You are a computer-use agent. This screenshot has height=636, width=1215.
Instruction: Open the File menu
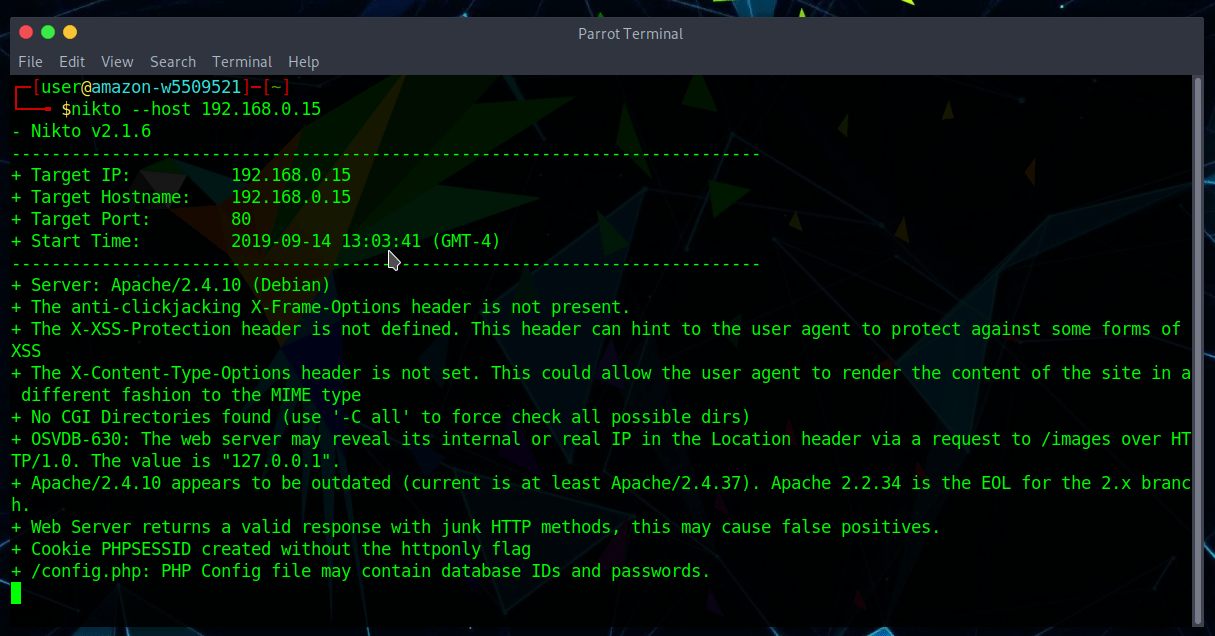click(x=30, y=62)
